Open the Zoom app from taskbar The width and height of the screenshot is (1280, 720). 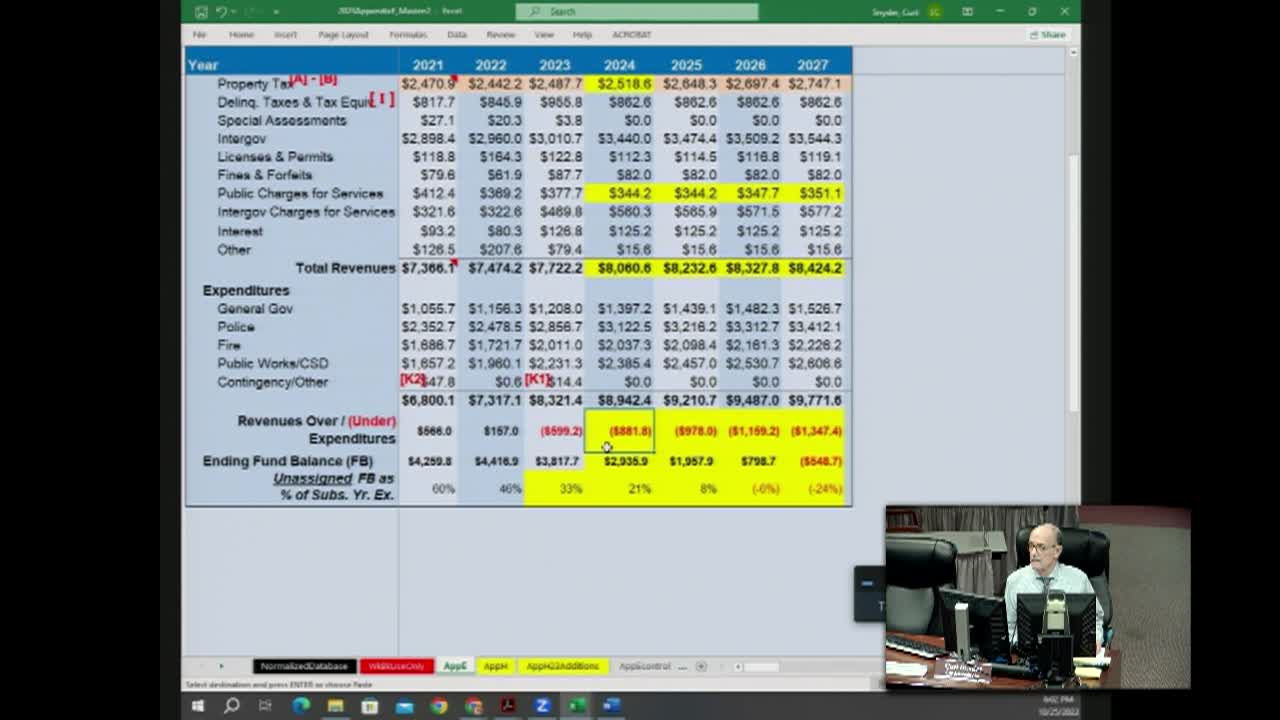click(542, 706)
